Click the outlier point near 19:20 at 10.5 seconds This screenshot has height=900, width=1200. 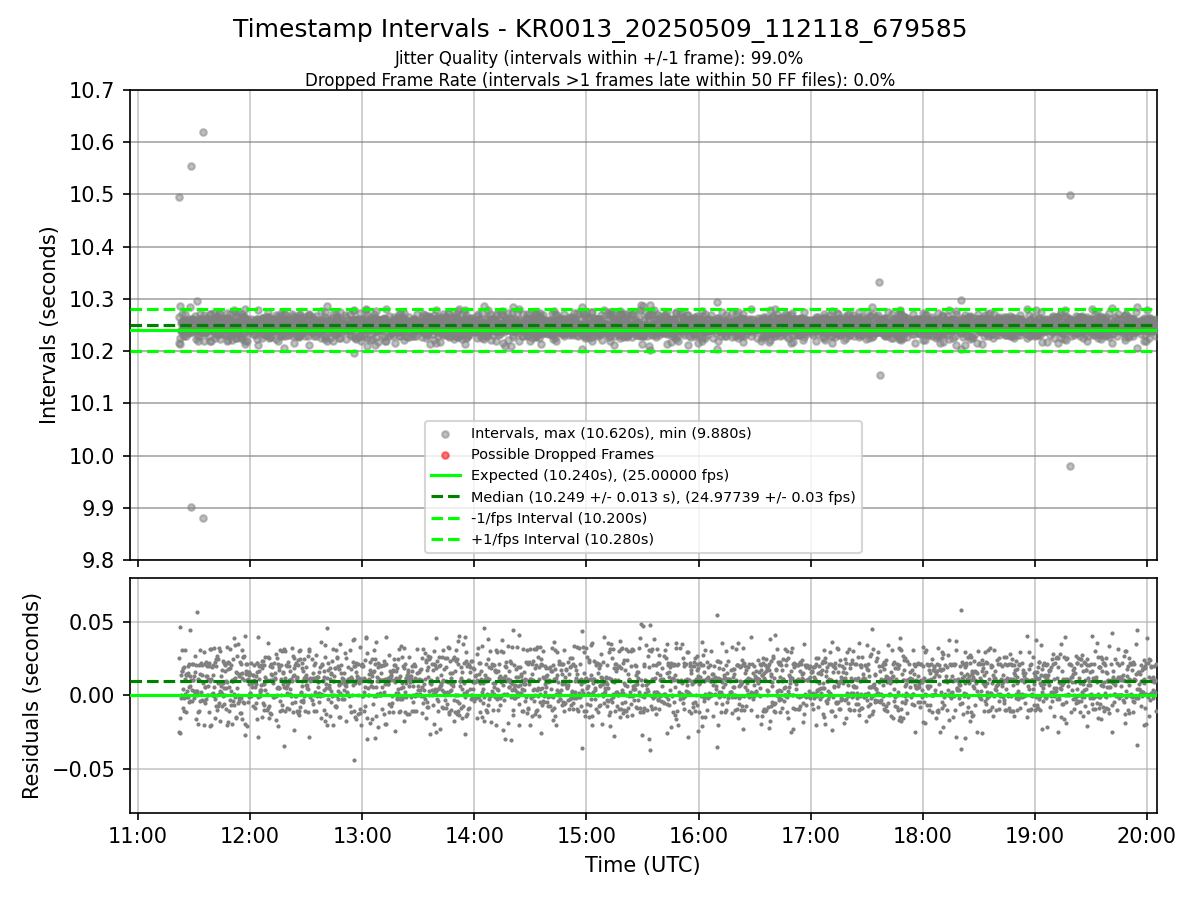1070,195
